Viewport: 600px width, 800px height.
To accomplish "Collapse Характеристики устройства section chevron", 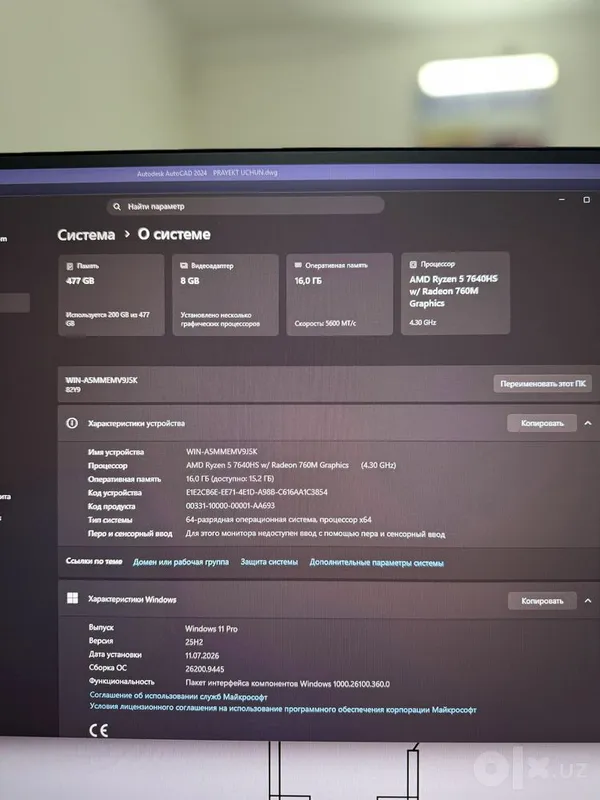I will pos(588,423).
